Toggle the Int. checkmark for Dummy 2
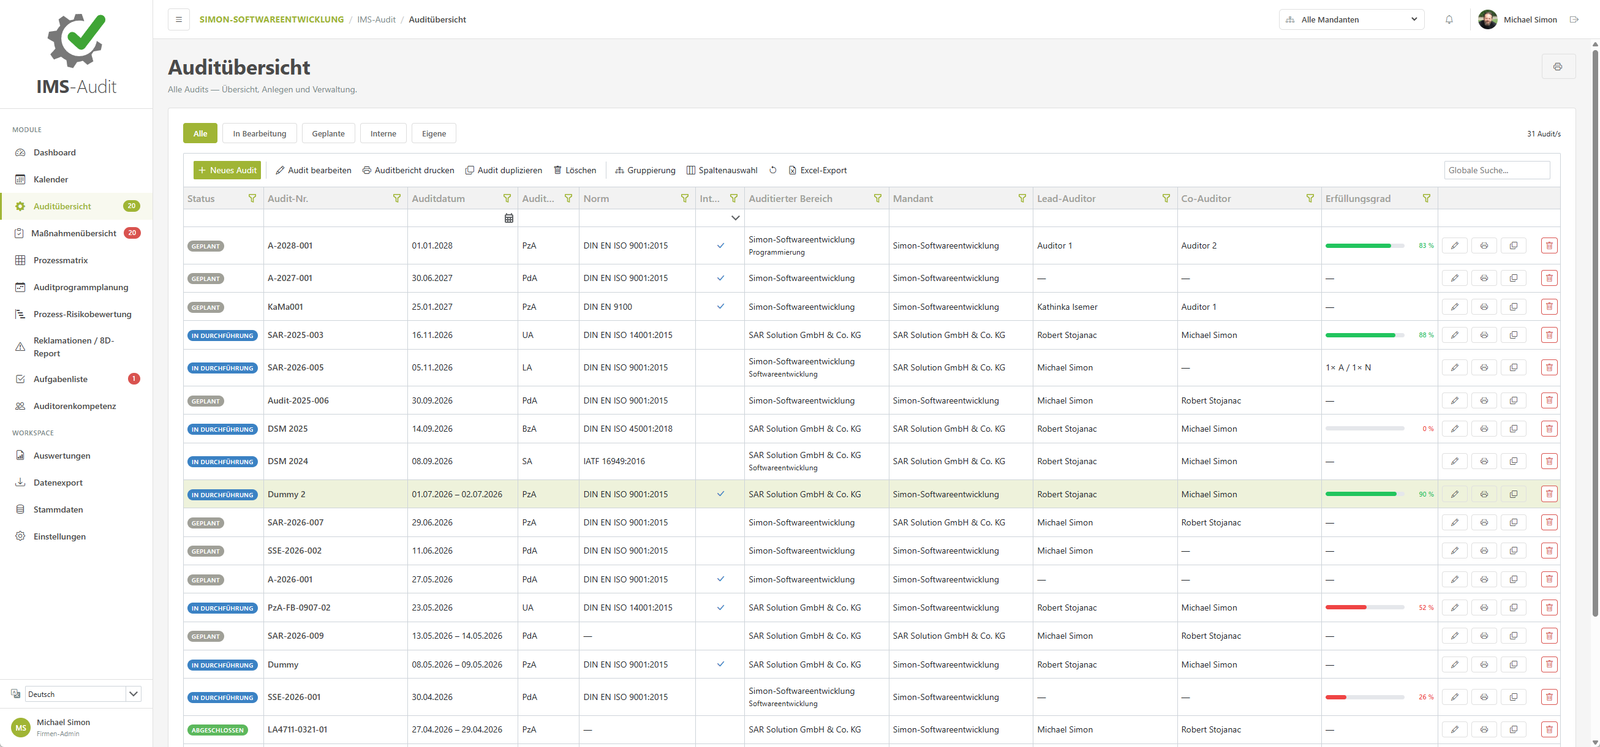Screen dimensions: 1600x747 721,494
